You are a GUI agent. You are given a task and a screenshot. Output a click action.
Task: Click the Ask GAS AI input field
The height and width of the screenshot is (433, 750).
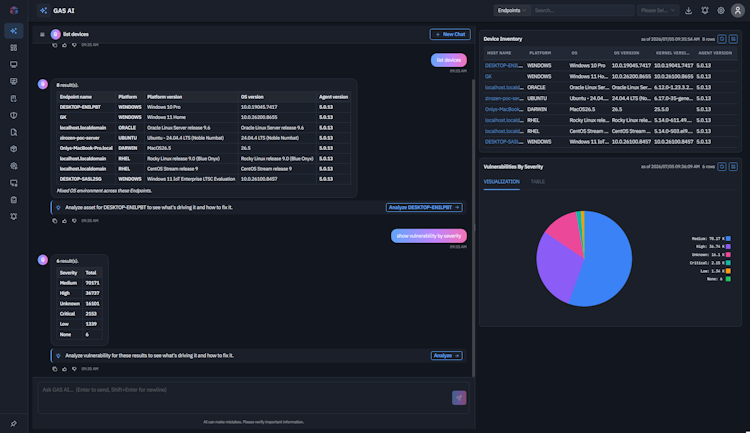(244, 397)
